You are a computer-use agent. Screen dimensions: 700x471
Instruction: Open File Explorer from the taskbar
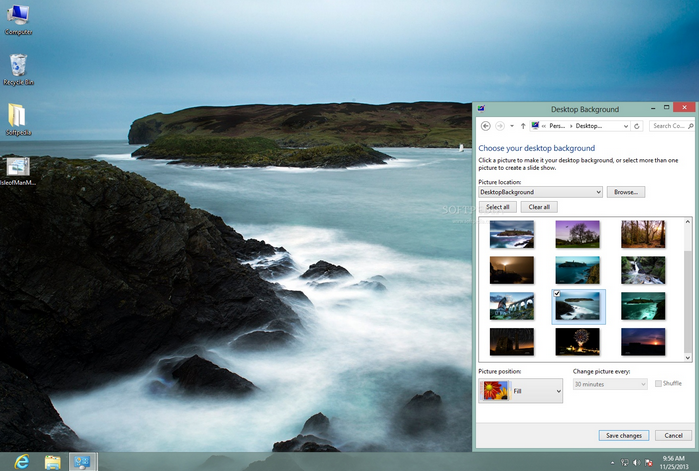coord(52,462)
